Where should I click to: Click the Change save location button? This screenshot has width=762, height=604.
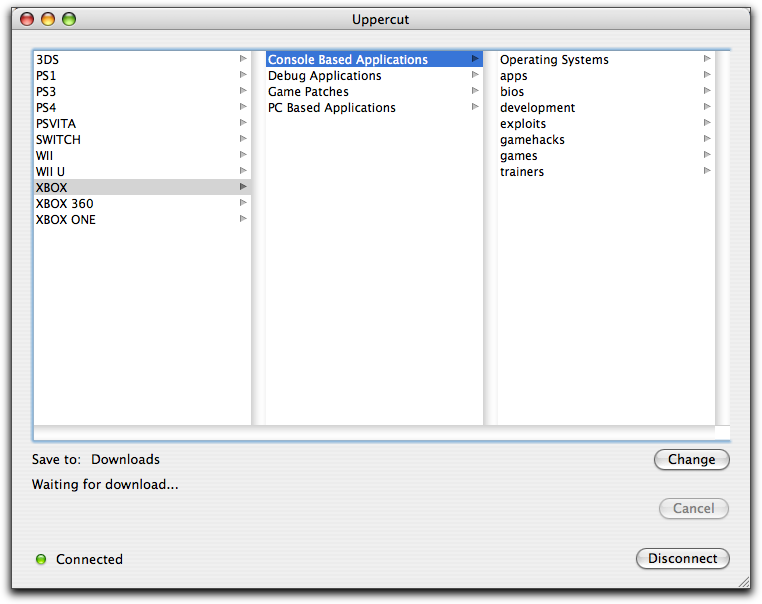(692, 460)
